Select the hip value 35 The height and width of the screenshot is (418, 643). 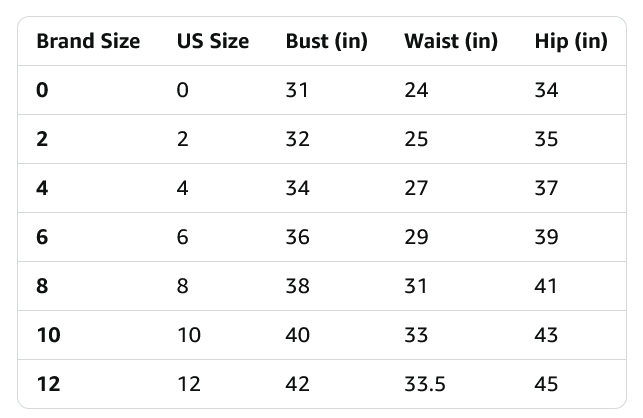pos(546,139)
